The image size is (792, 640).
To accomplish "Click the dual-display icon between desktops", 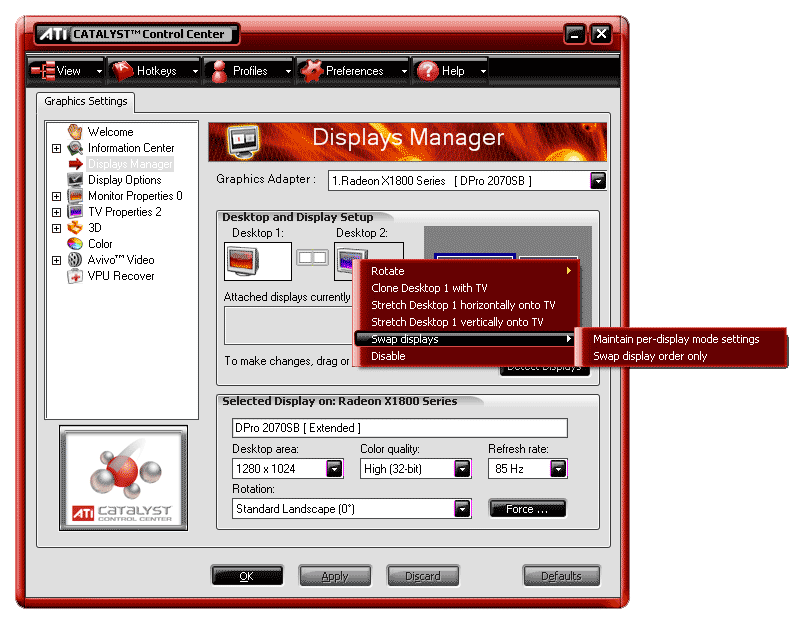I will point(313,258).
